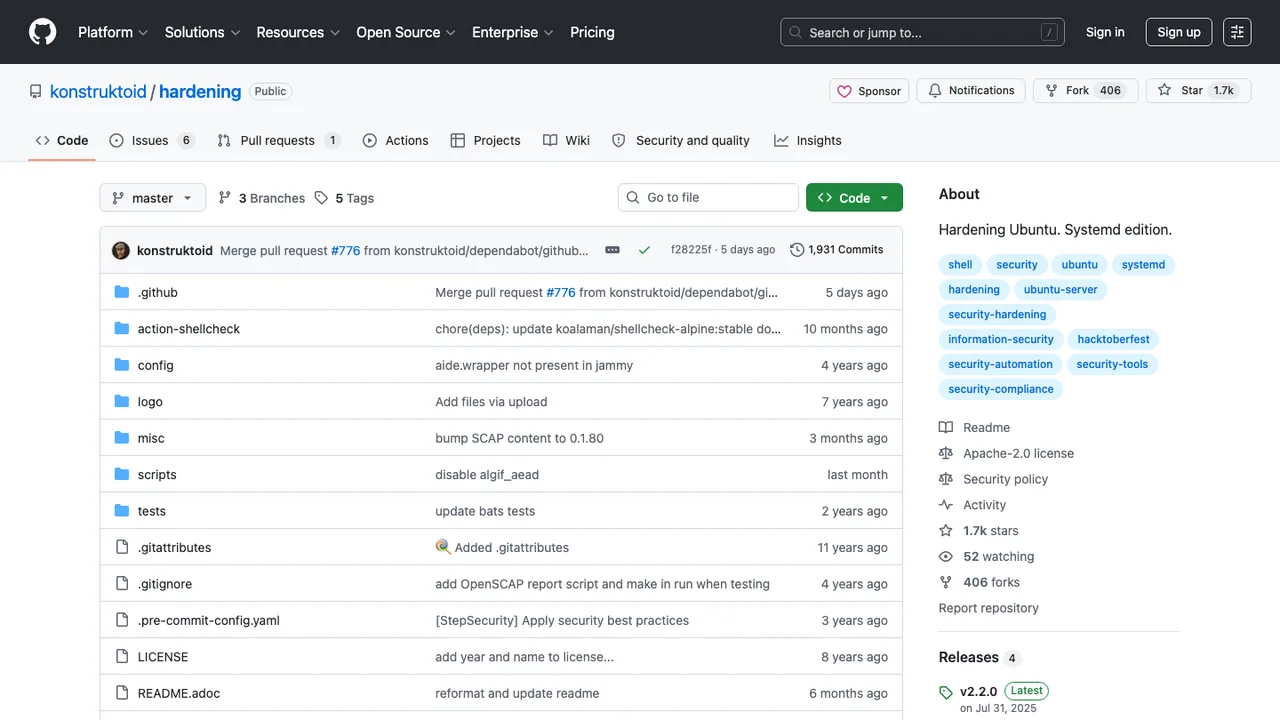Open the master branch selector dropdown
Screen dimensions: 1280x720
[x=153, y=198]
